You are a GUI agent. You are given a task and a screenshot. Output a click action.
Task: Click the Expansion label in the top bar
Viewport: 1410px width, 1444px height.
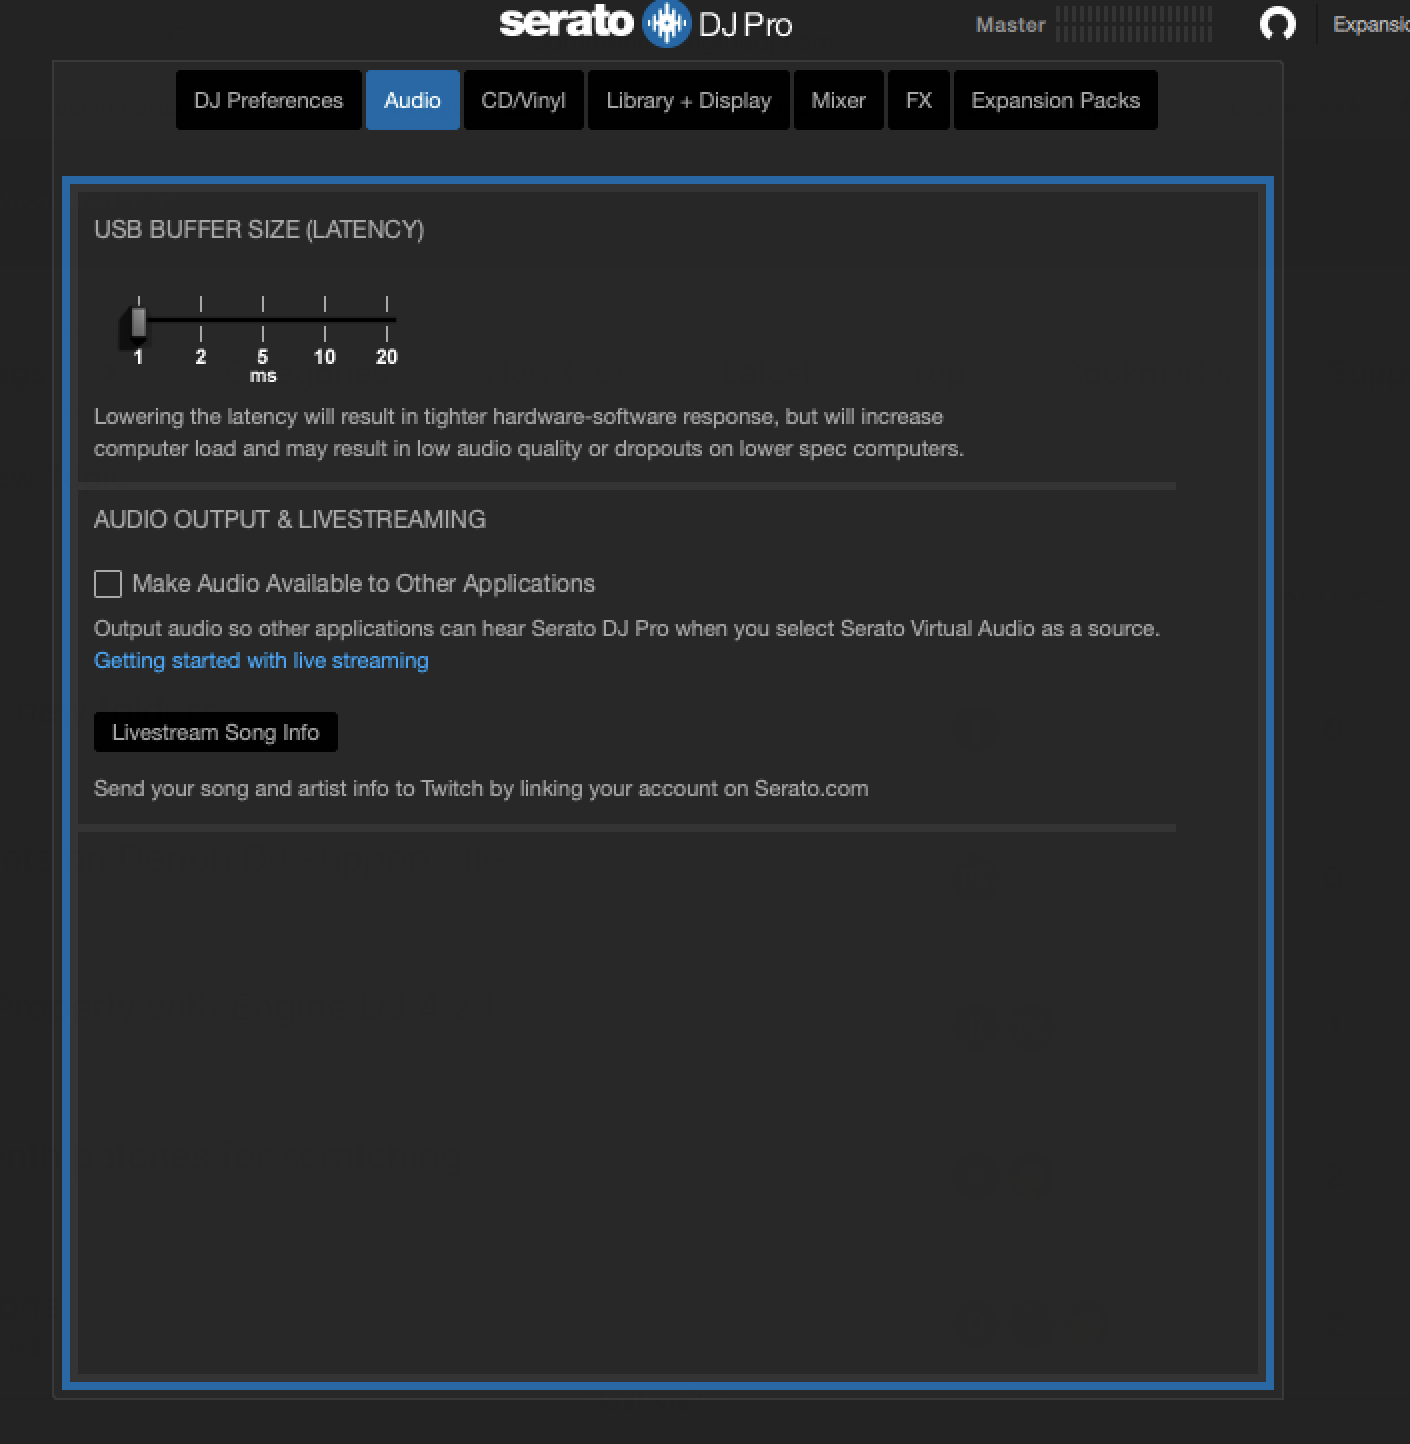tap(1371, 24)
